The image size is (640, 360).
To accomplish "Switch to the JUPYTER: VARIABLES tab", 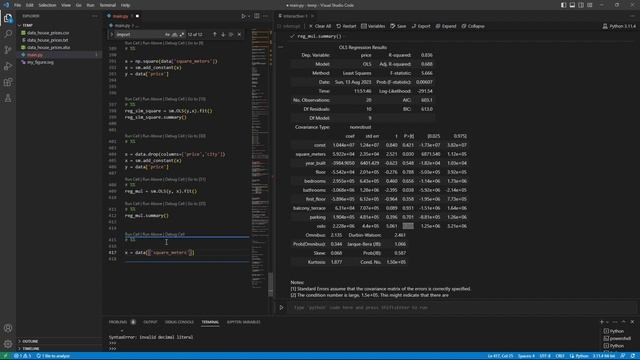I will (x=244, y=322).
